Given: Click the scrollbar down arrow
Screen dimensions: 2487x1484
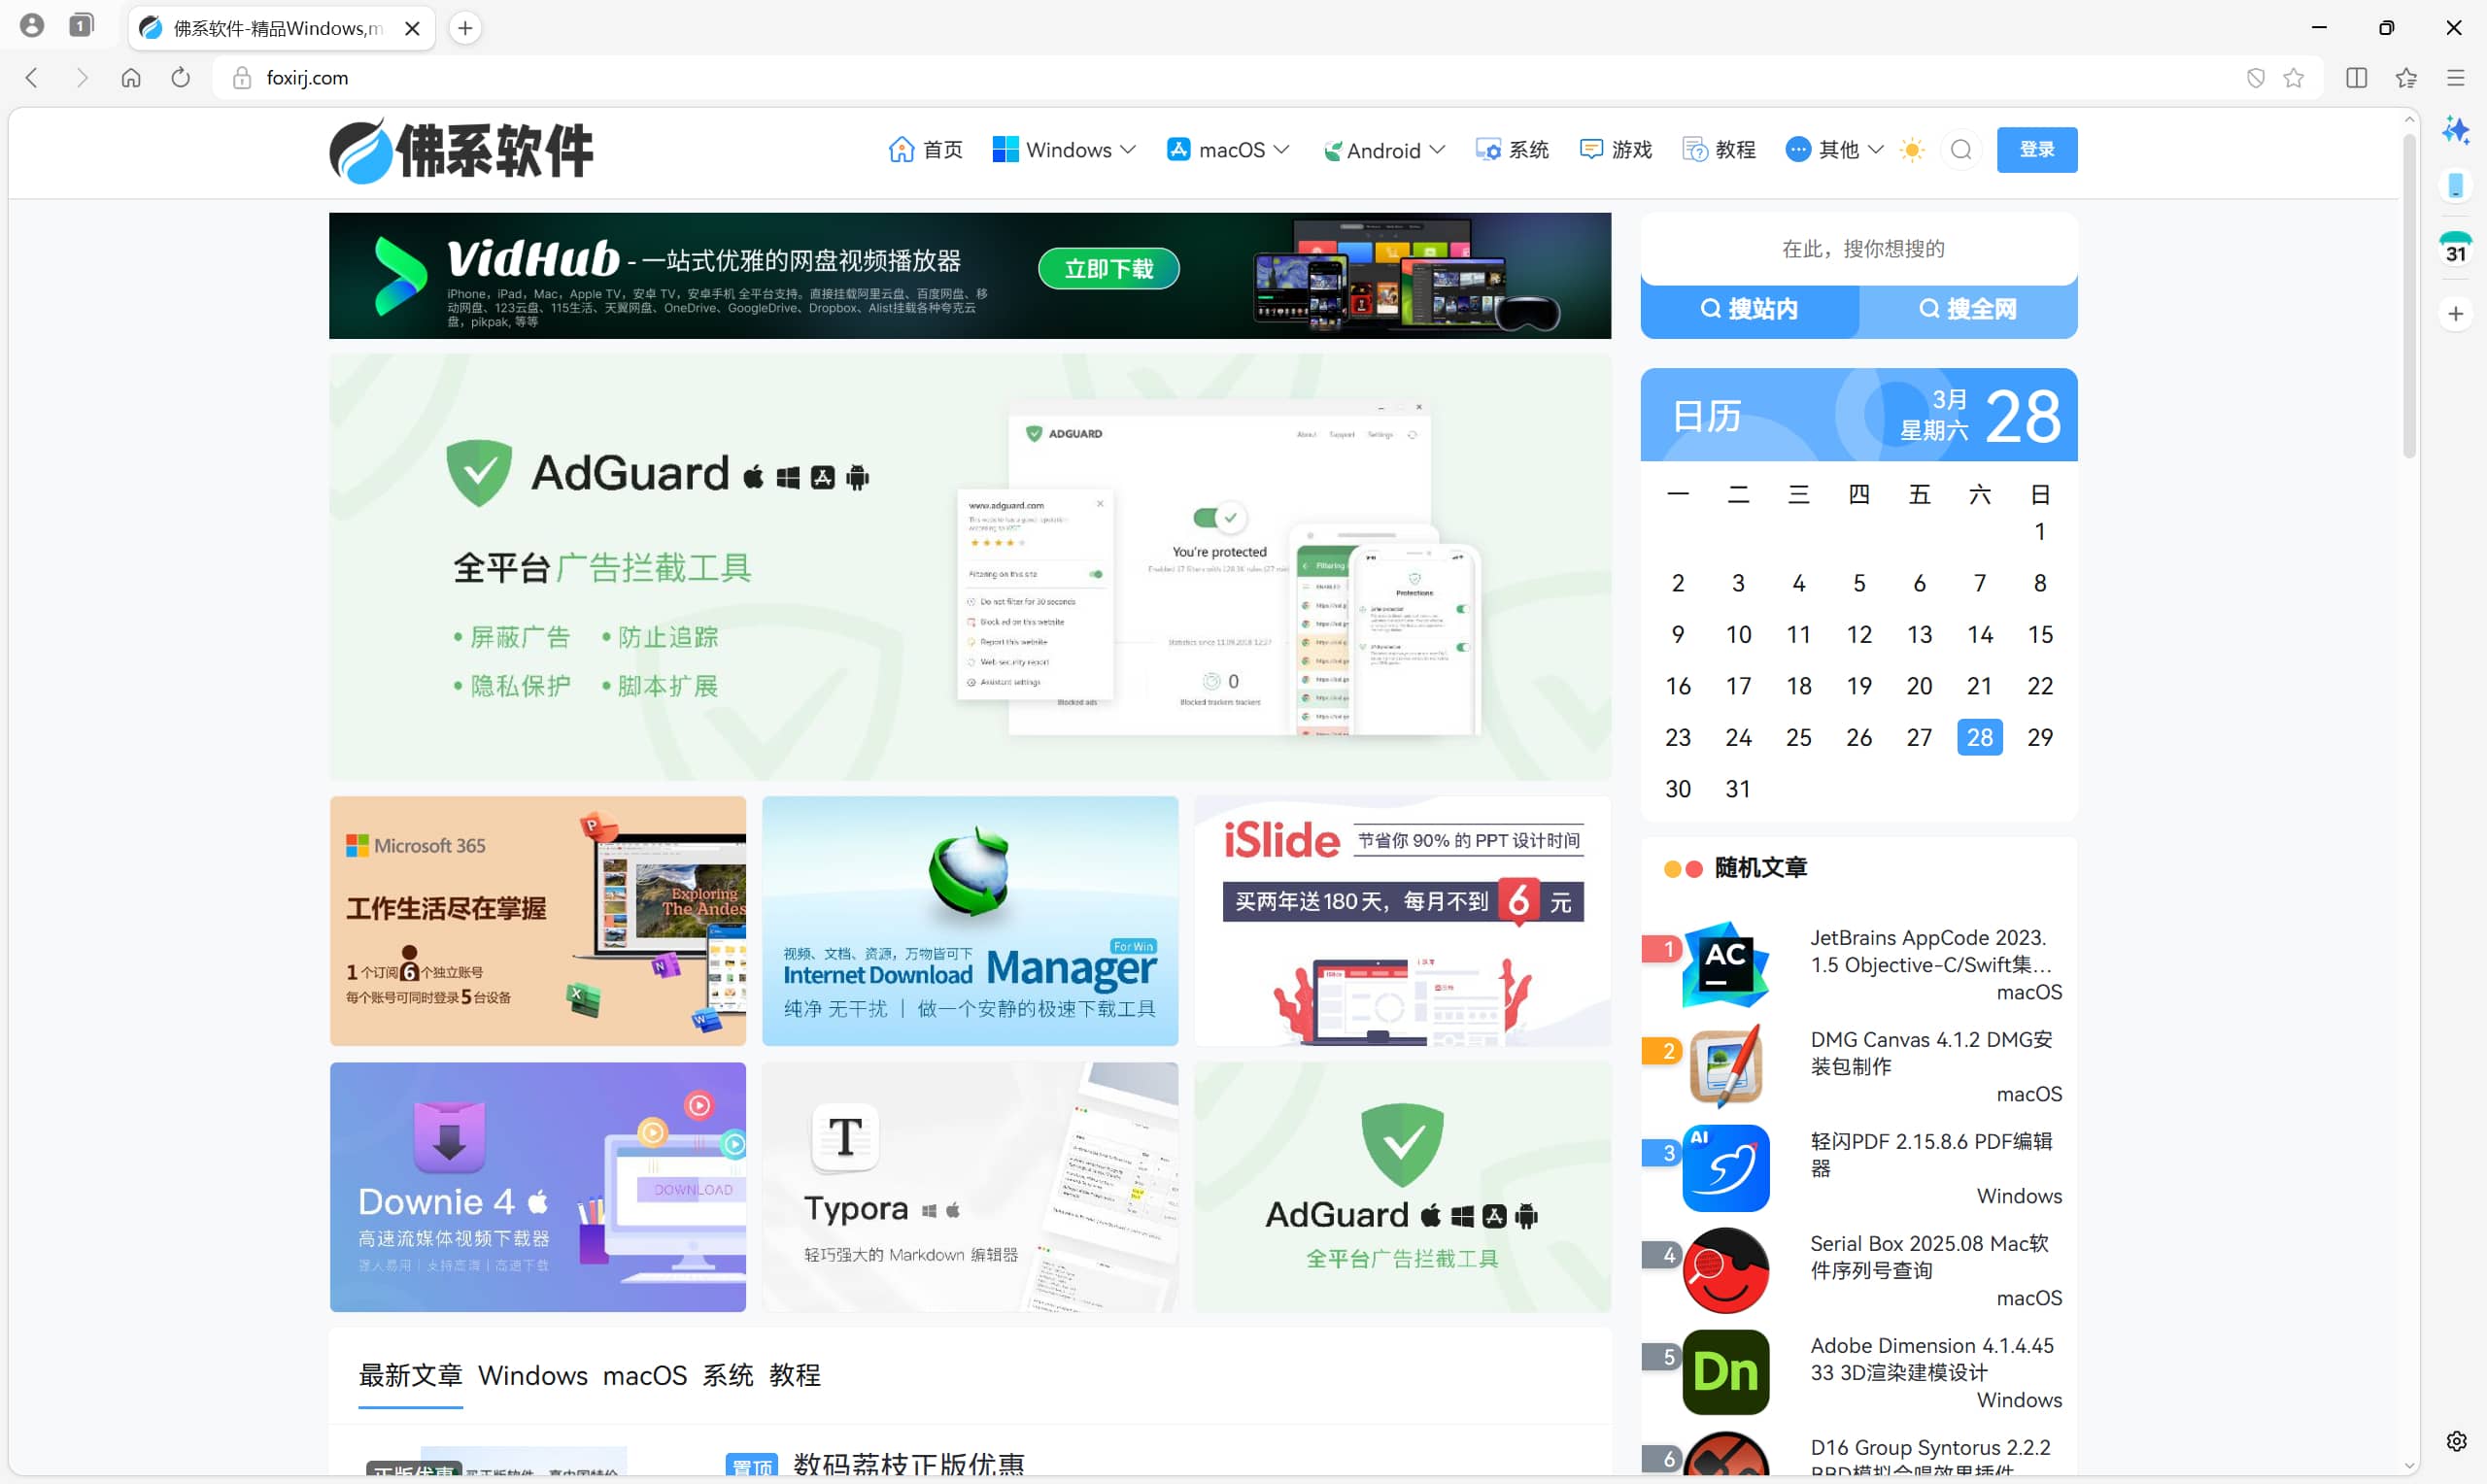Looking at the screenshot, I should coord(2409,1466).
